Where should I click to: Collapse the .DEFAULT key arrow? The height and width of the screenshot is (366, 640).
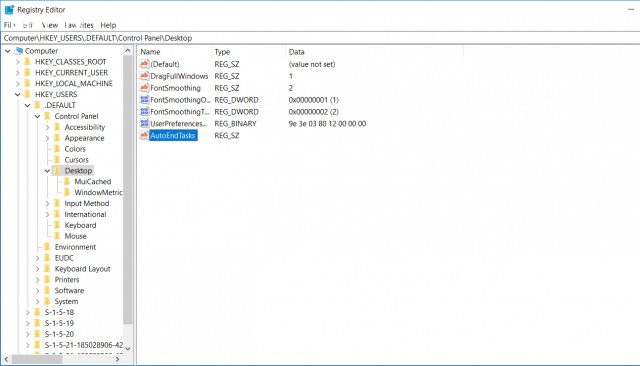[27, 105]
